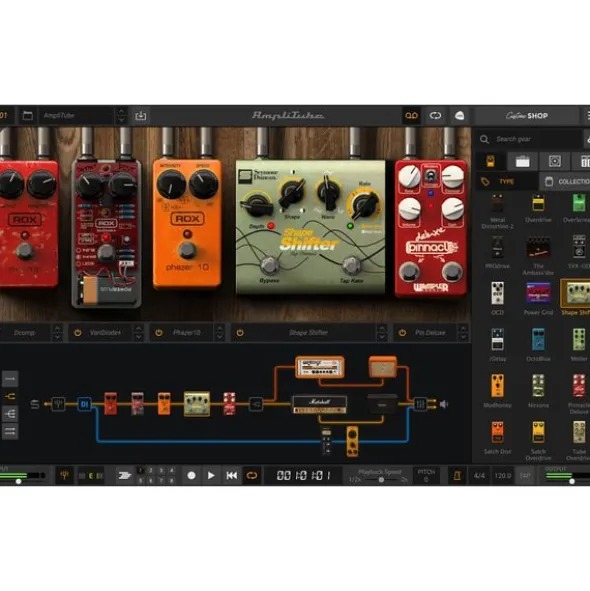Select the three-way split routing icon
This screenshot has height=591, width=590.
click(10, 414)
